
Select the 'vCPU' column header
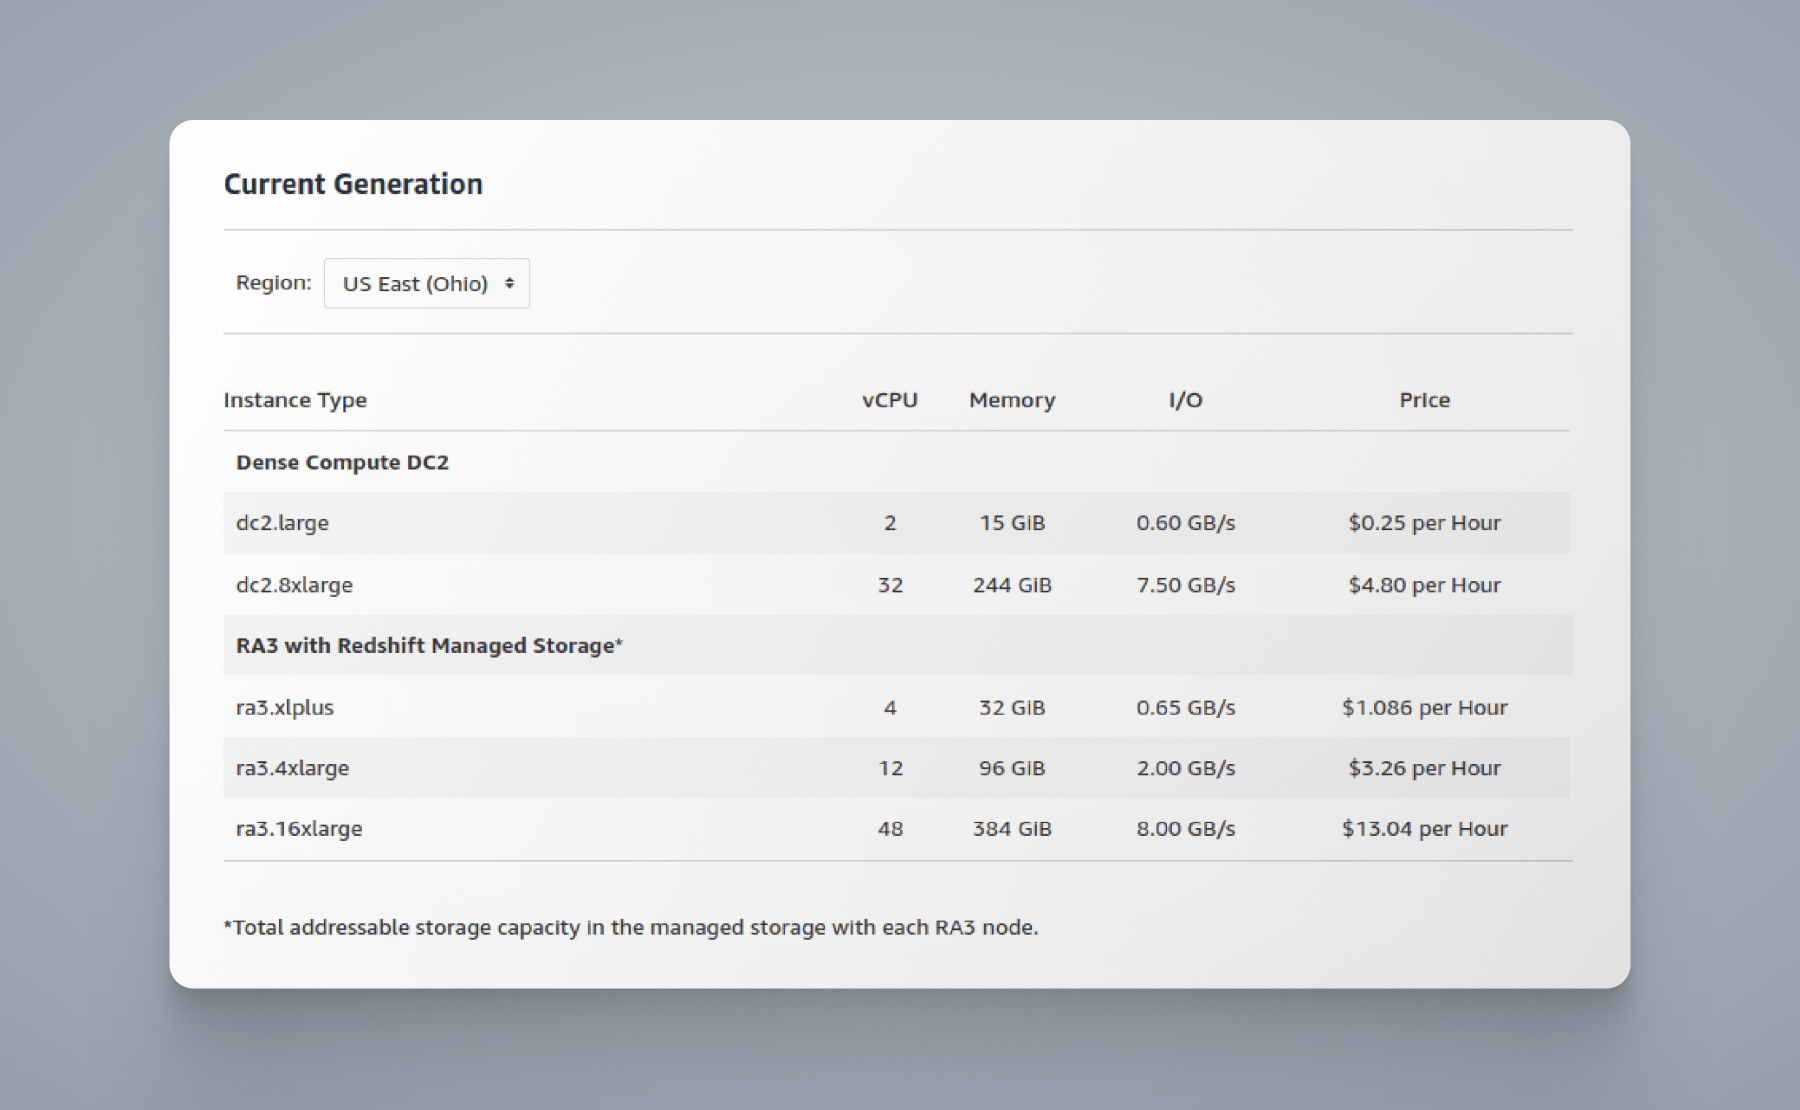click(x=890, y=400)
